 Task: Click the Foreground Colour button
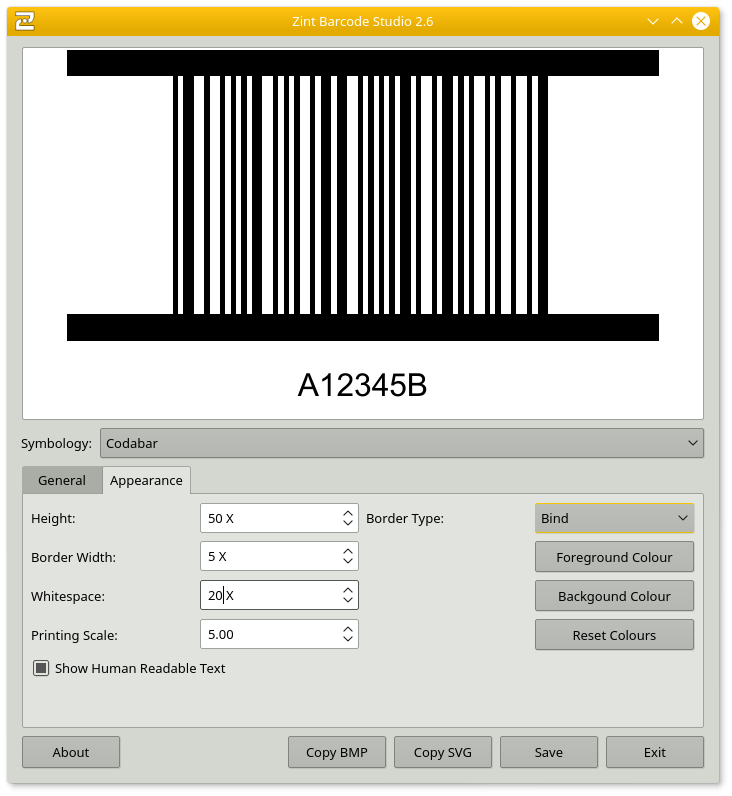coord(614,557)
